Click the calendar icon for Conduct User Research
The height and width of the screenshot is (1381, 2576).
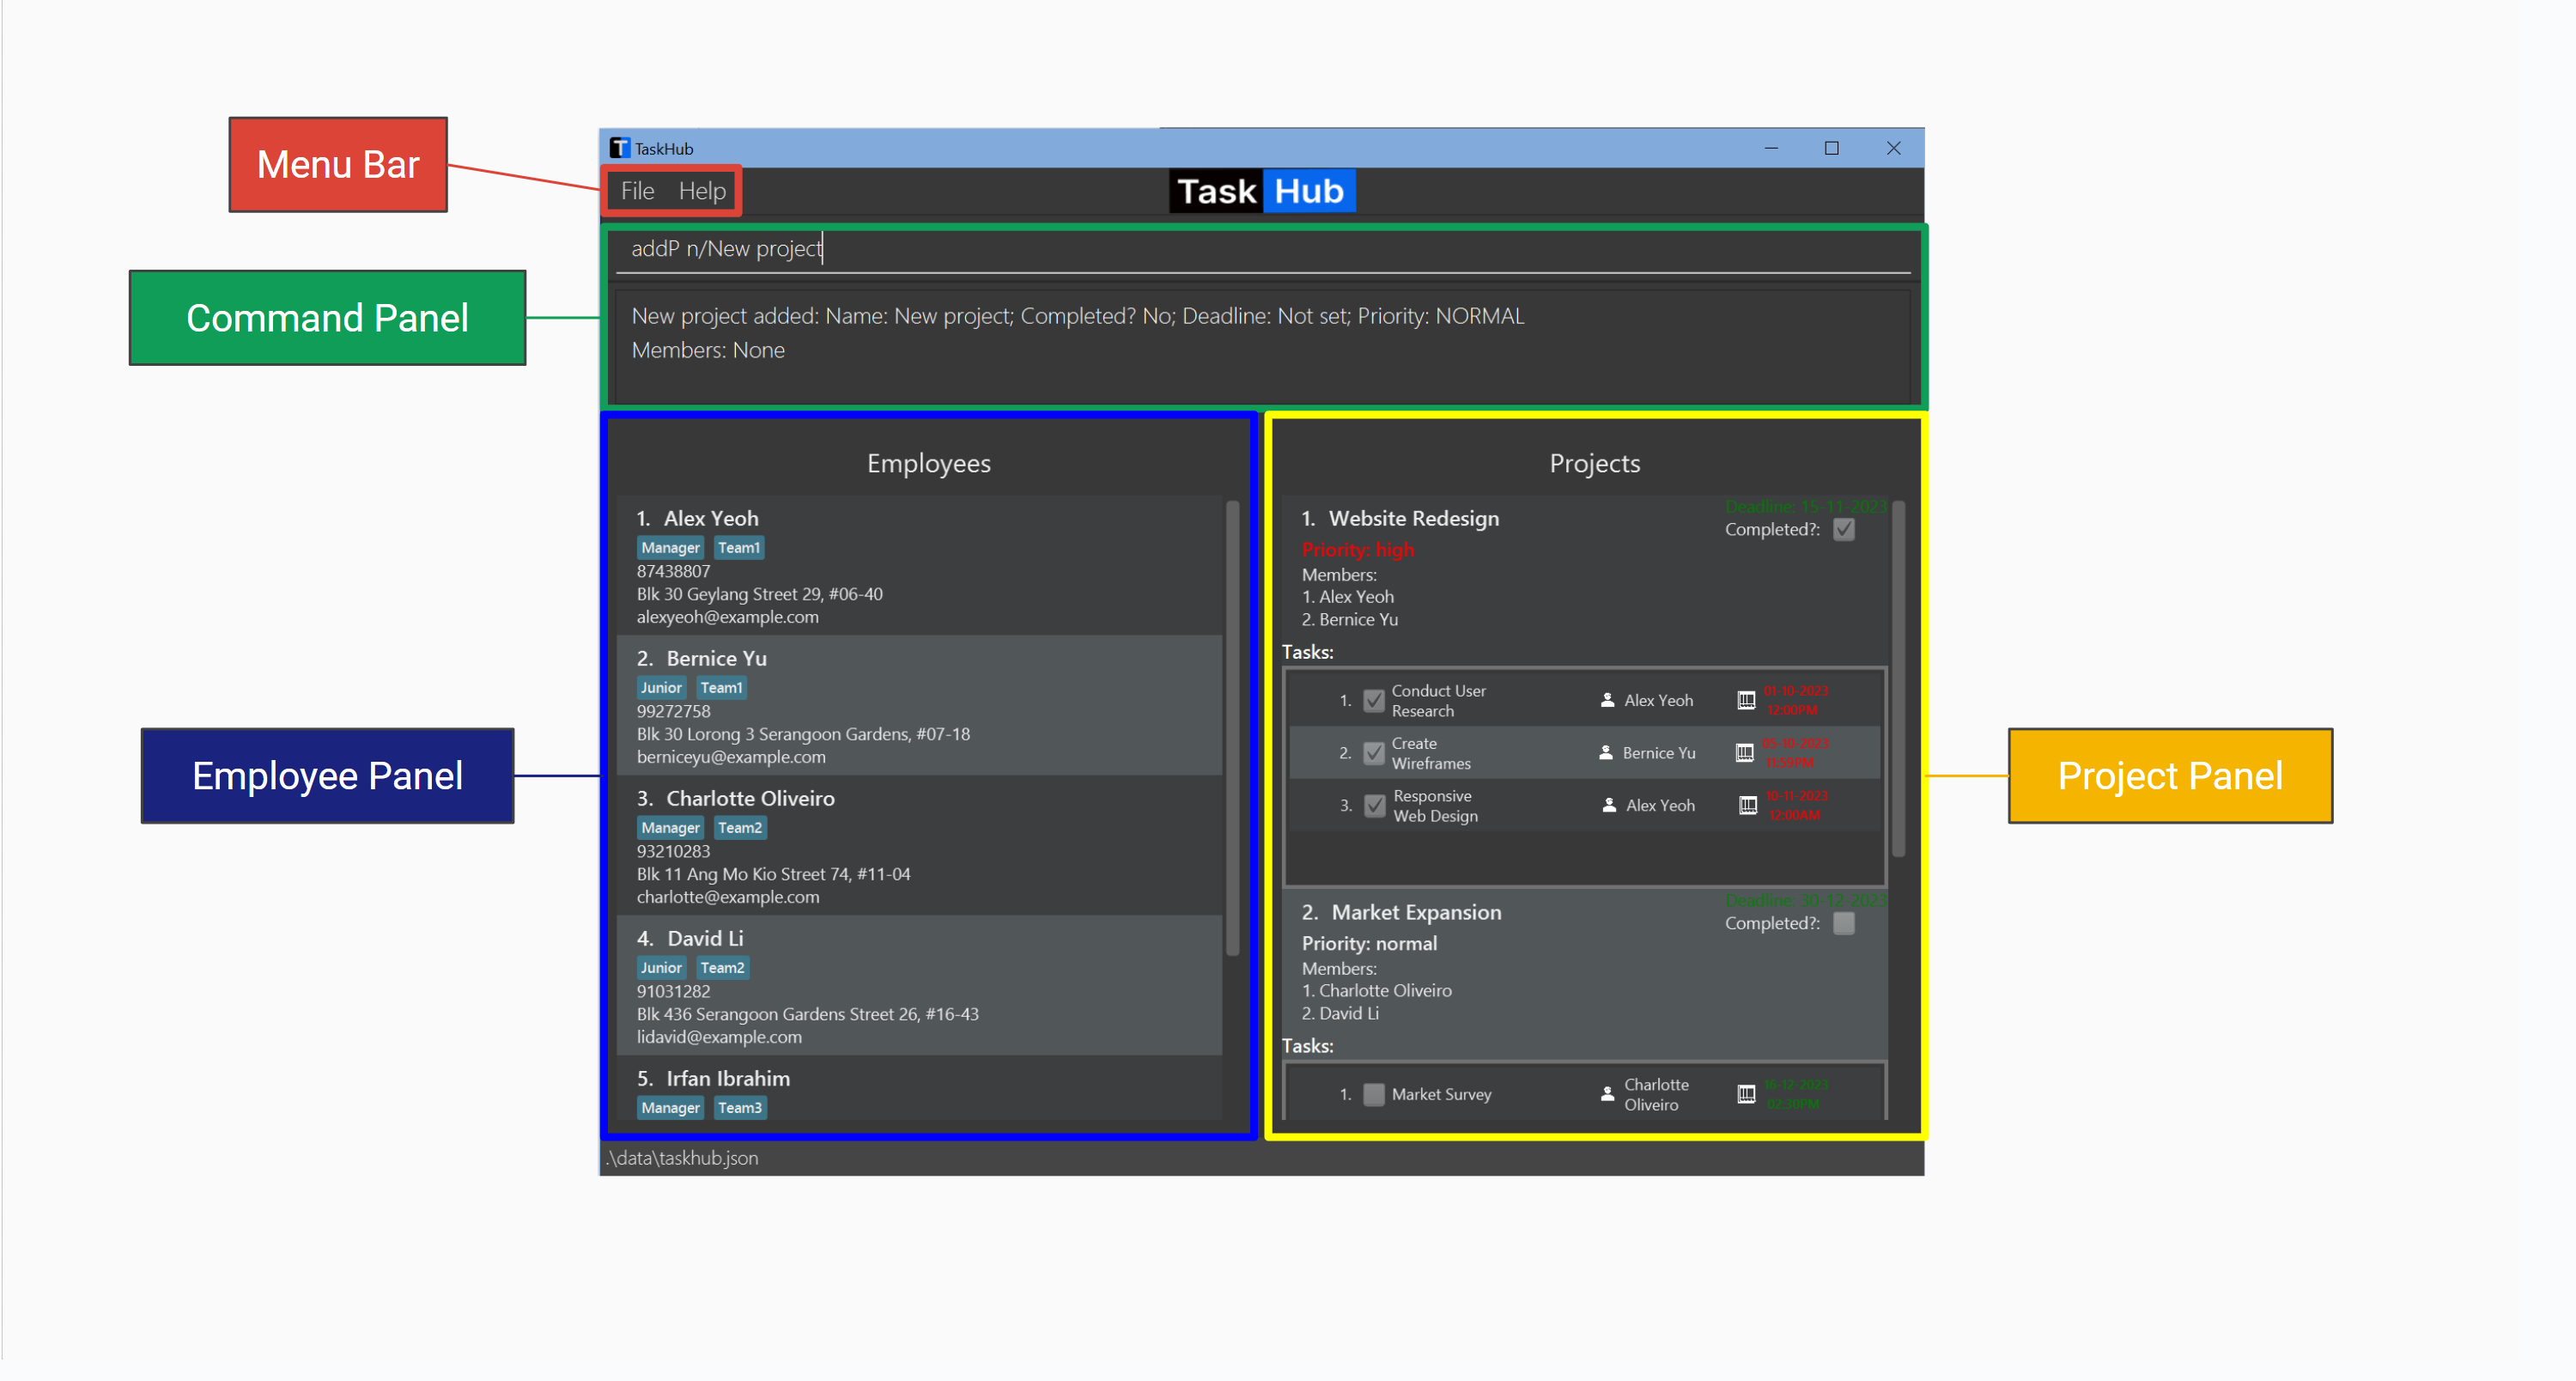tap(1746, 700)
